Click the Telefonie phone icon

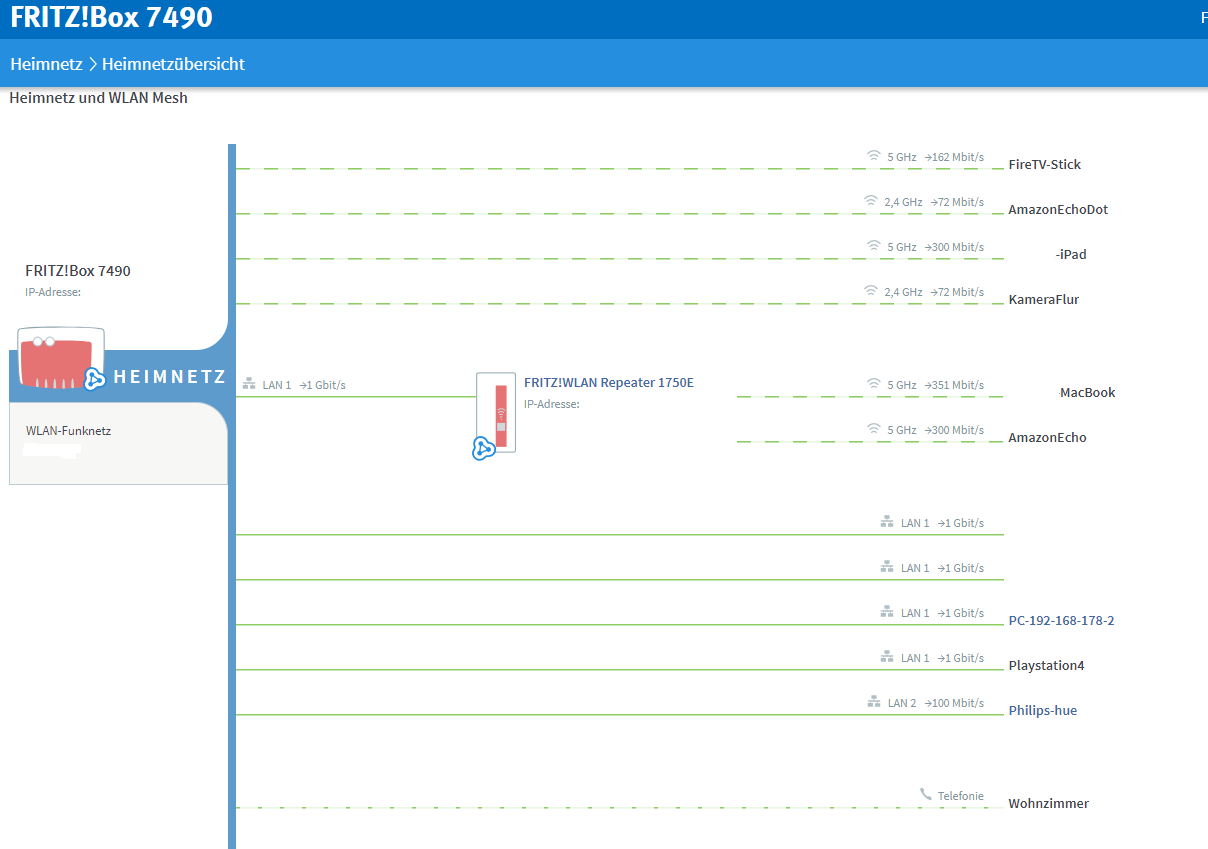pos(926,795)
